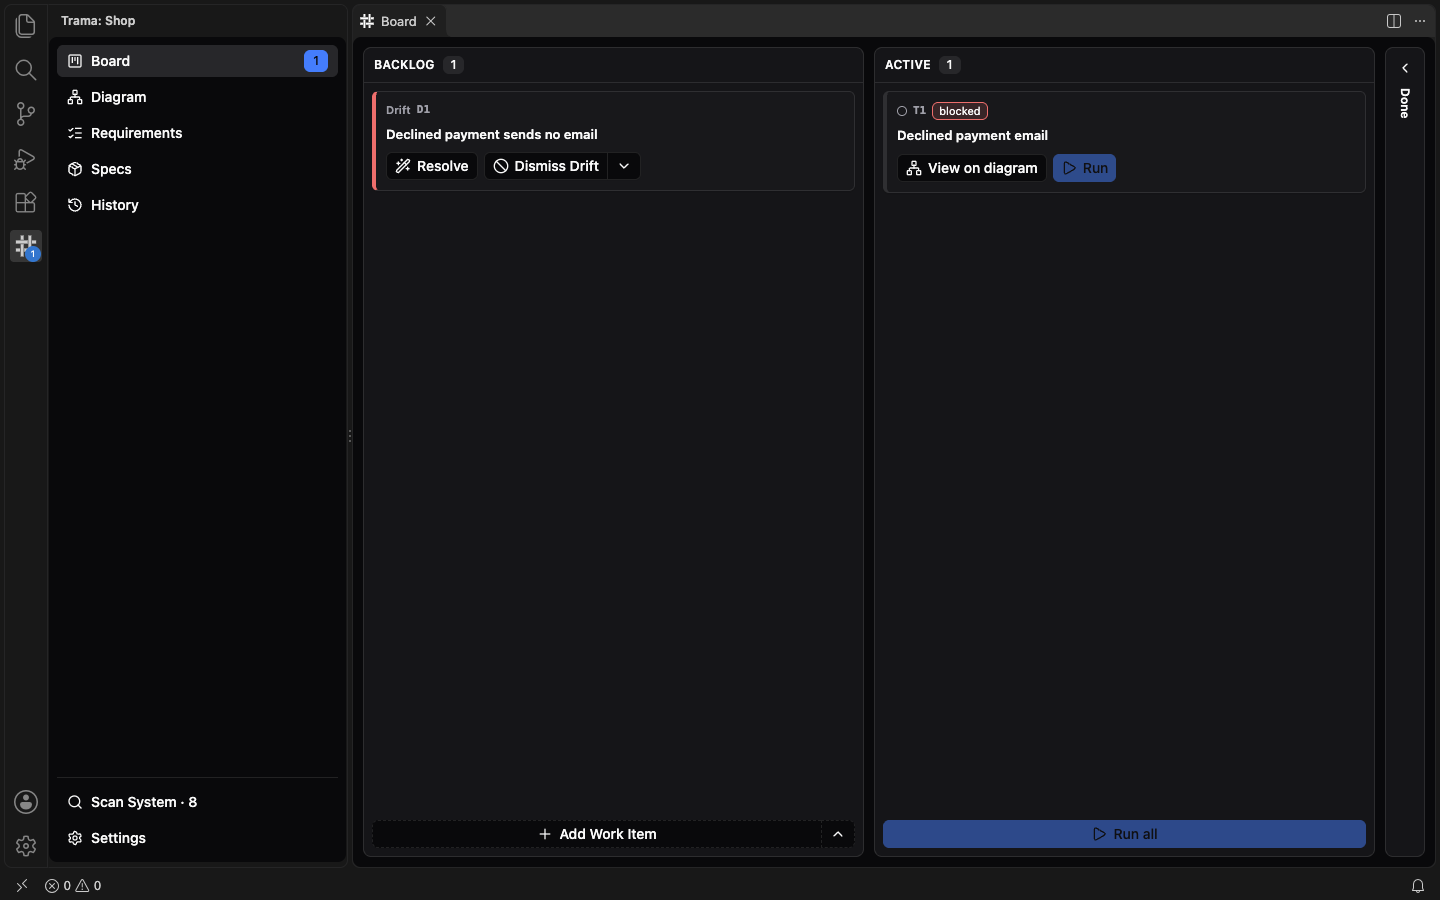The width and height of the screenshot is (1440, 900).
Task: Click View on diagram for T1
Action: pyautogui.click(x=972, y=168)
